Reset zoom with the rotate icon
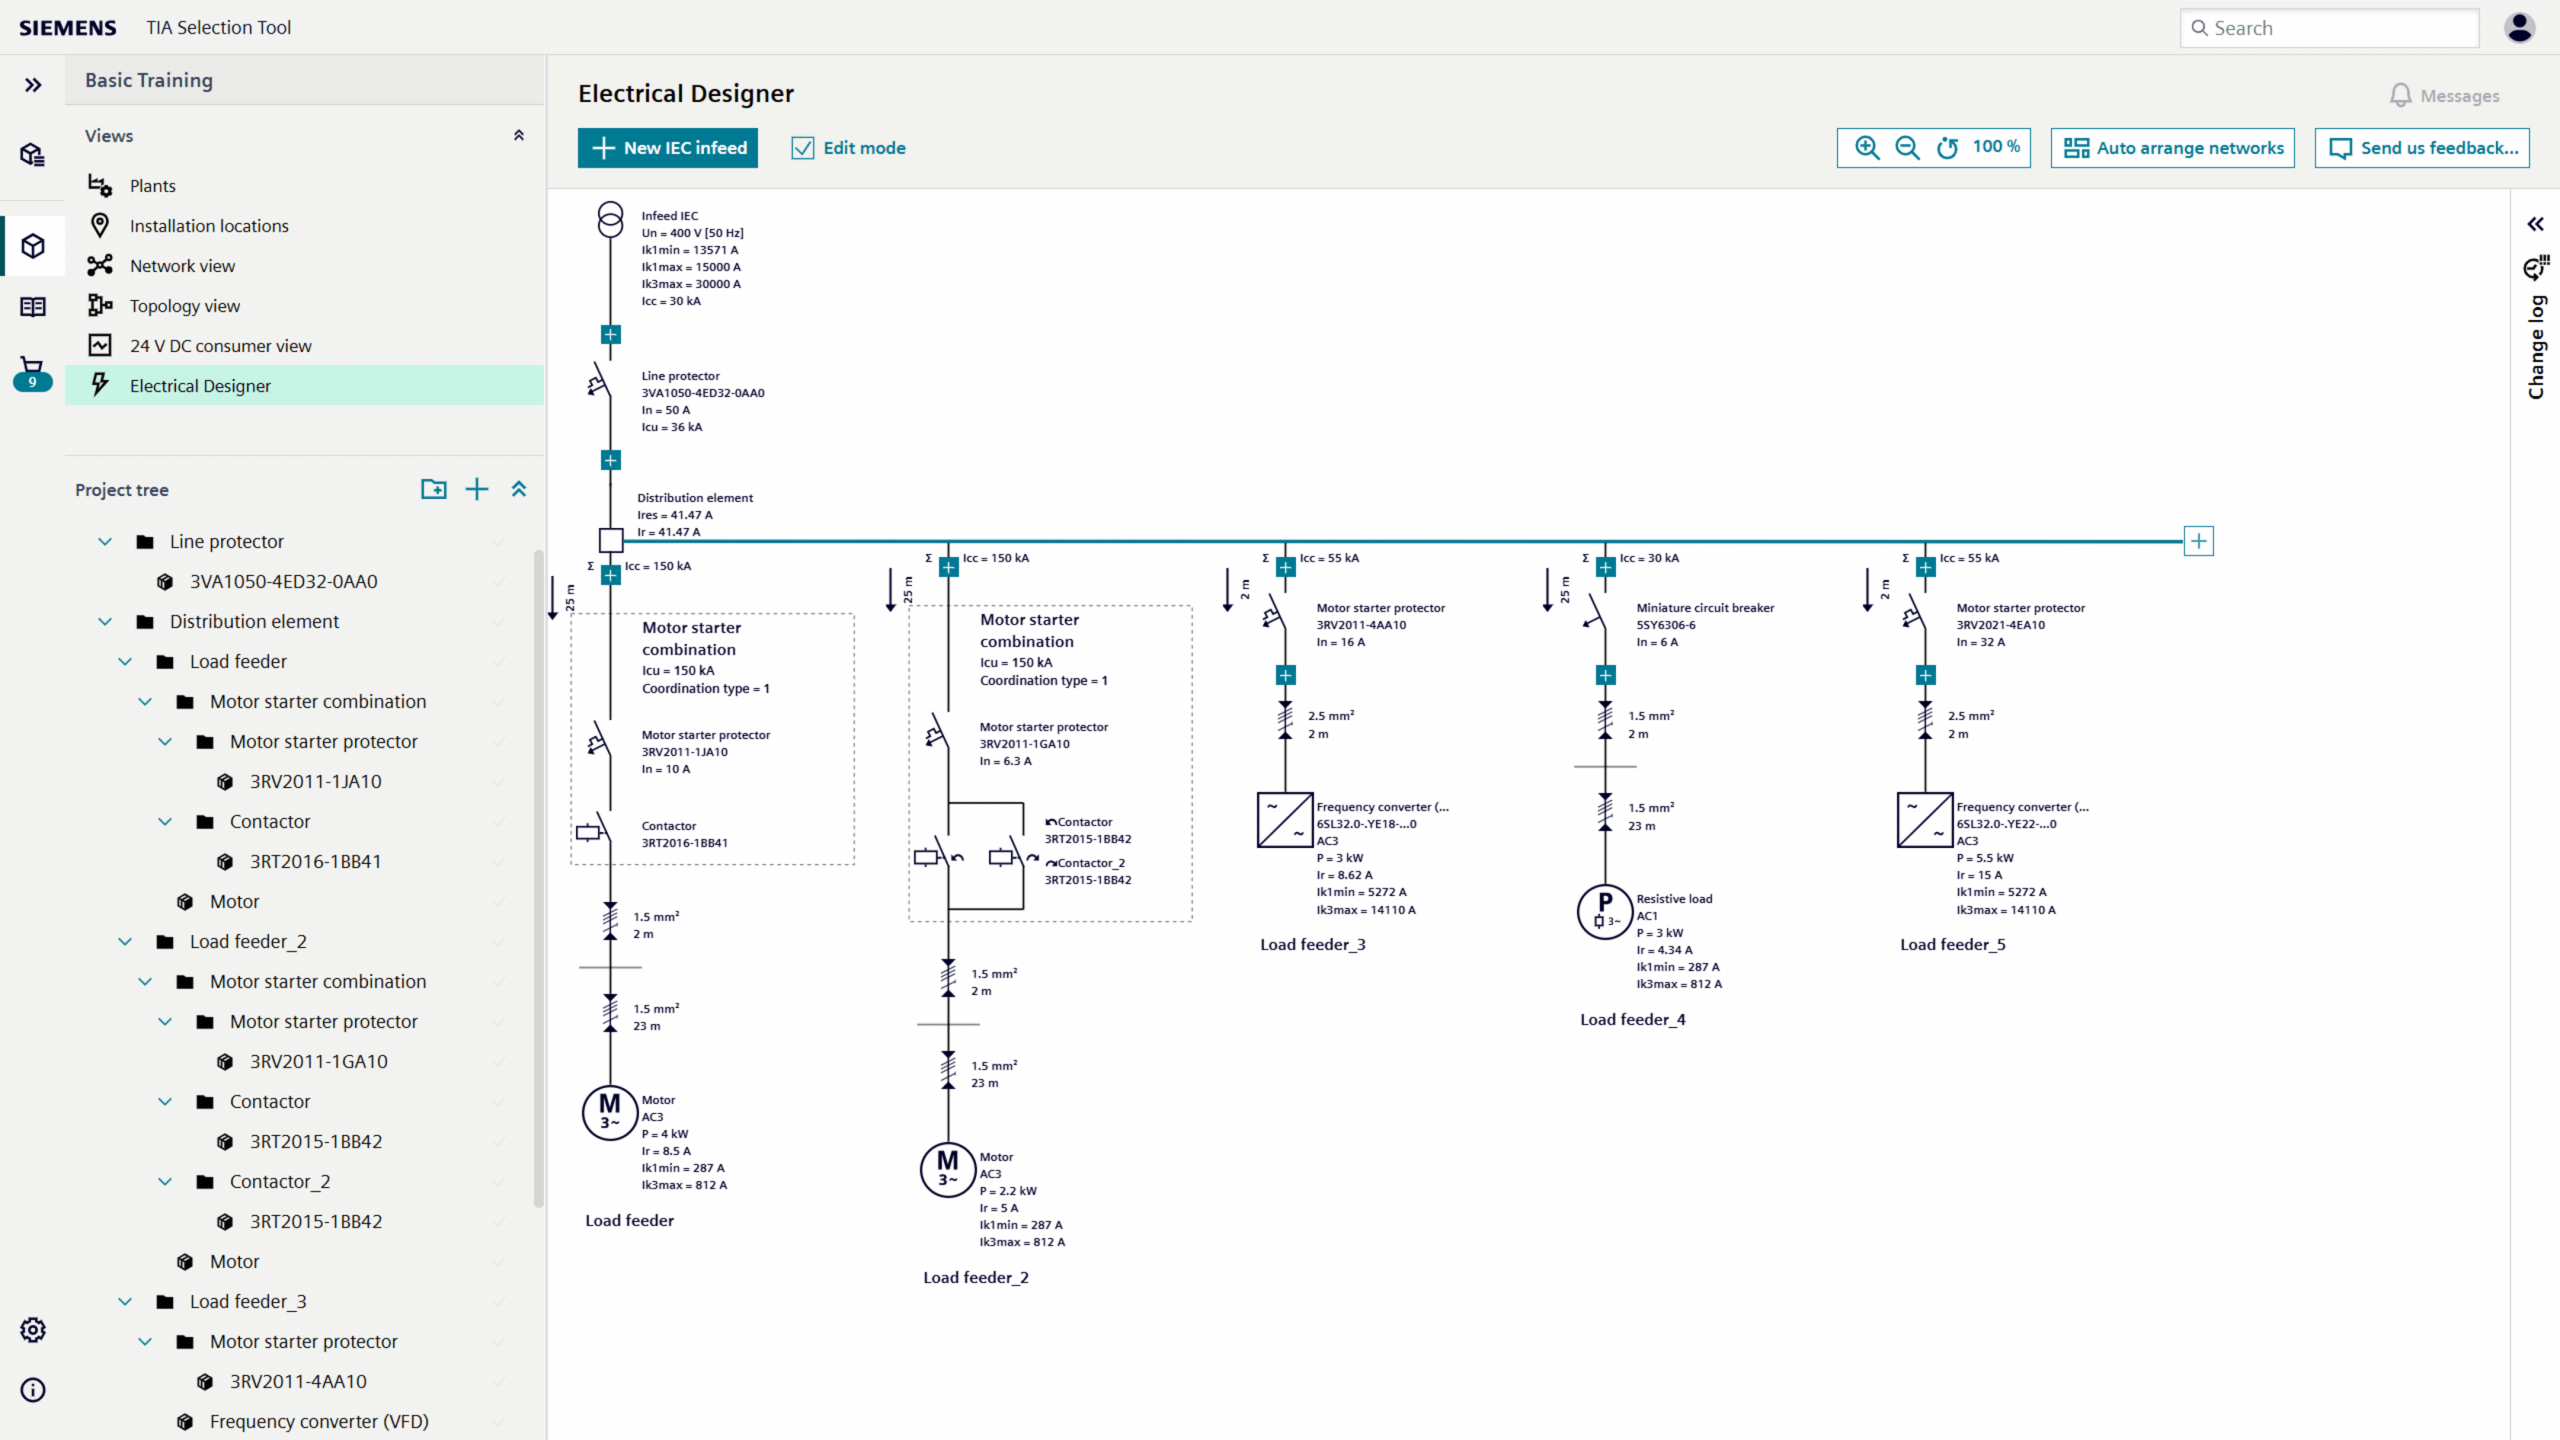 tap(1947, 148)
